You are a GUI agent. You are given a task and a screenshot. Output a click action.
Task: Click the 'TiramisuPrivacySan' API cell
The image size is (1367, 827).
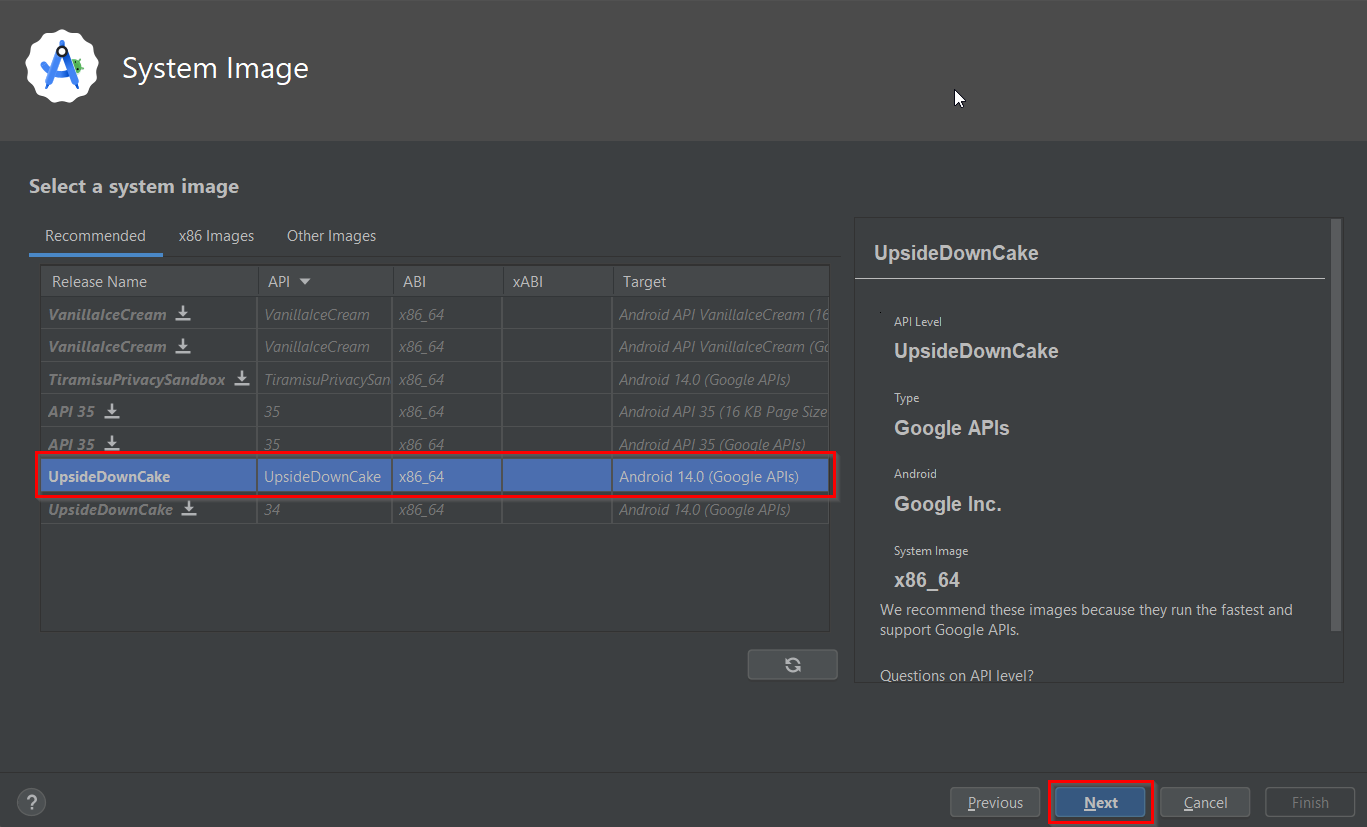click(x=325, y=379)
